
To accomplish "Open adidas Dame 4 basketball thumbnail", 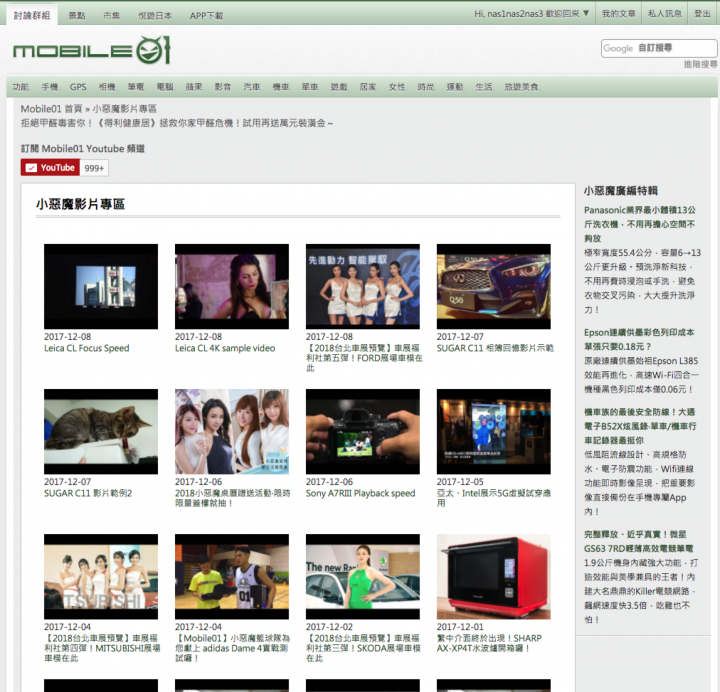I will (x=232, y=577).
